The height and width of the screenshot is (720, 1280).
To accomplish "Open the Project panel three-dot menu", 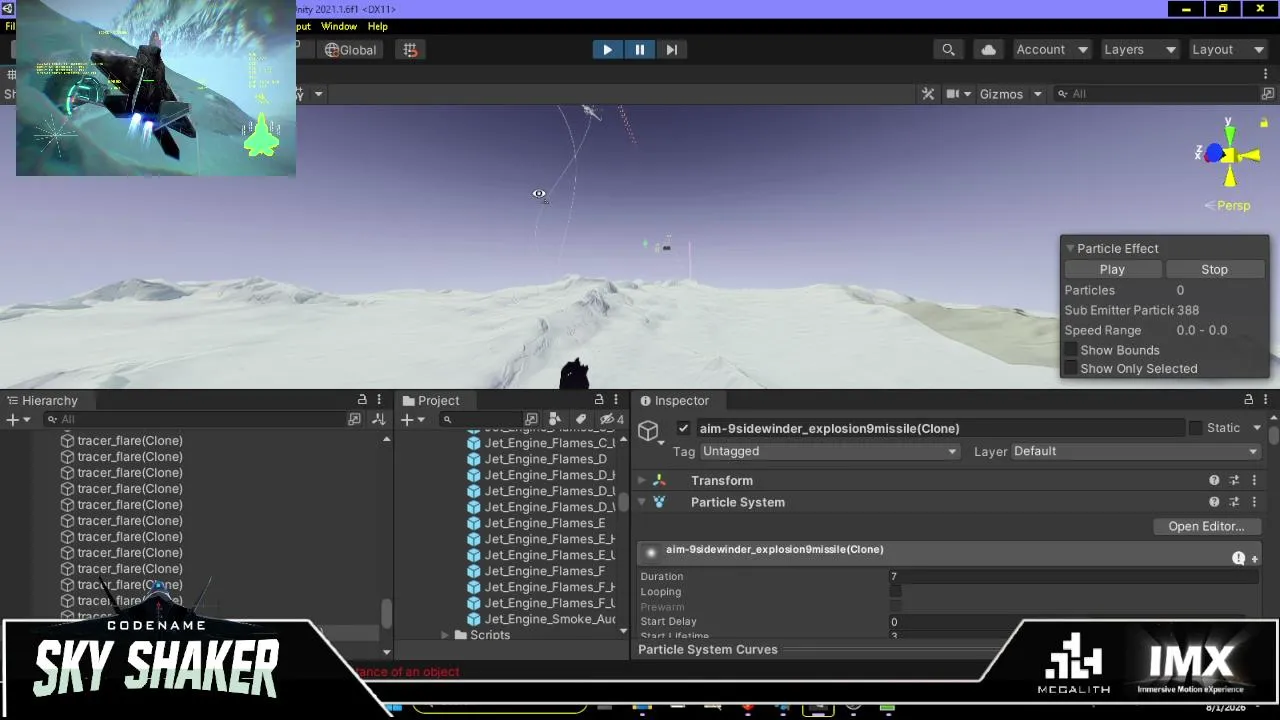I will pyautogui.click(x=616, y=400).
